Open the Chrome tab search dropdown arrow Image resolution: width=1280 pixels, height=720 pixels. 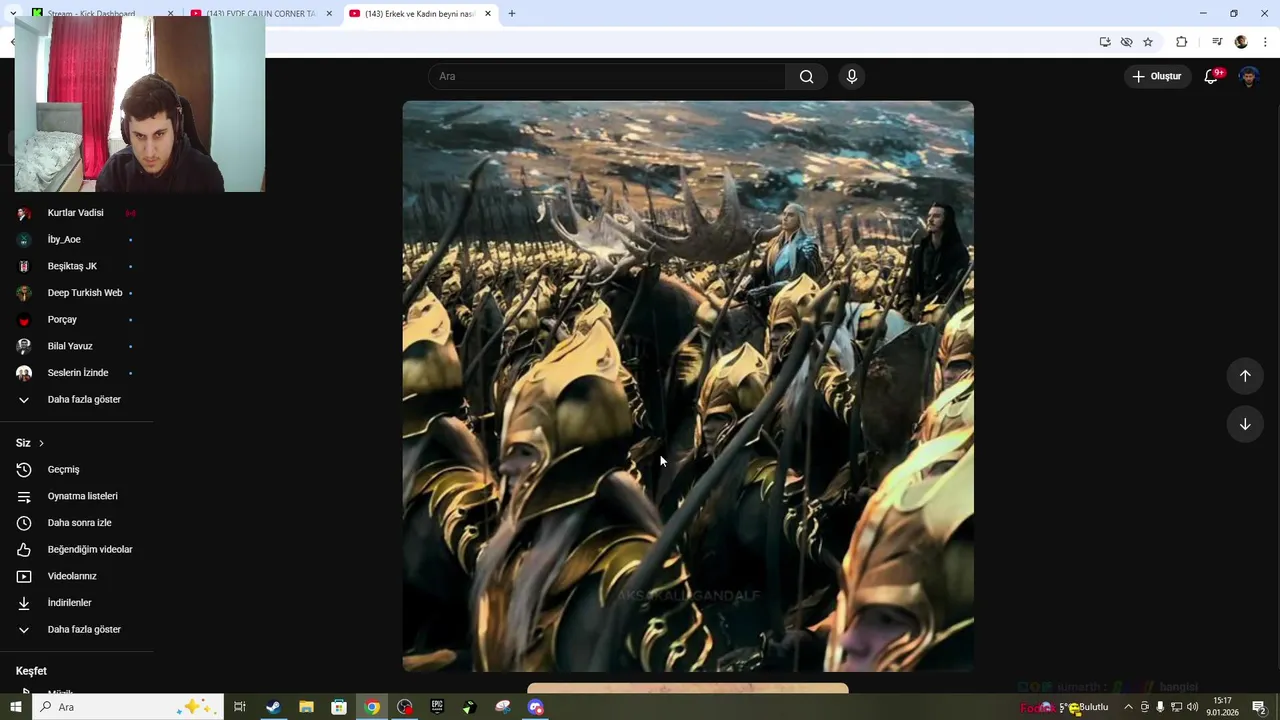[13, 13]
